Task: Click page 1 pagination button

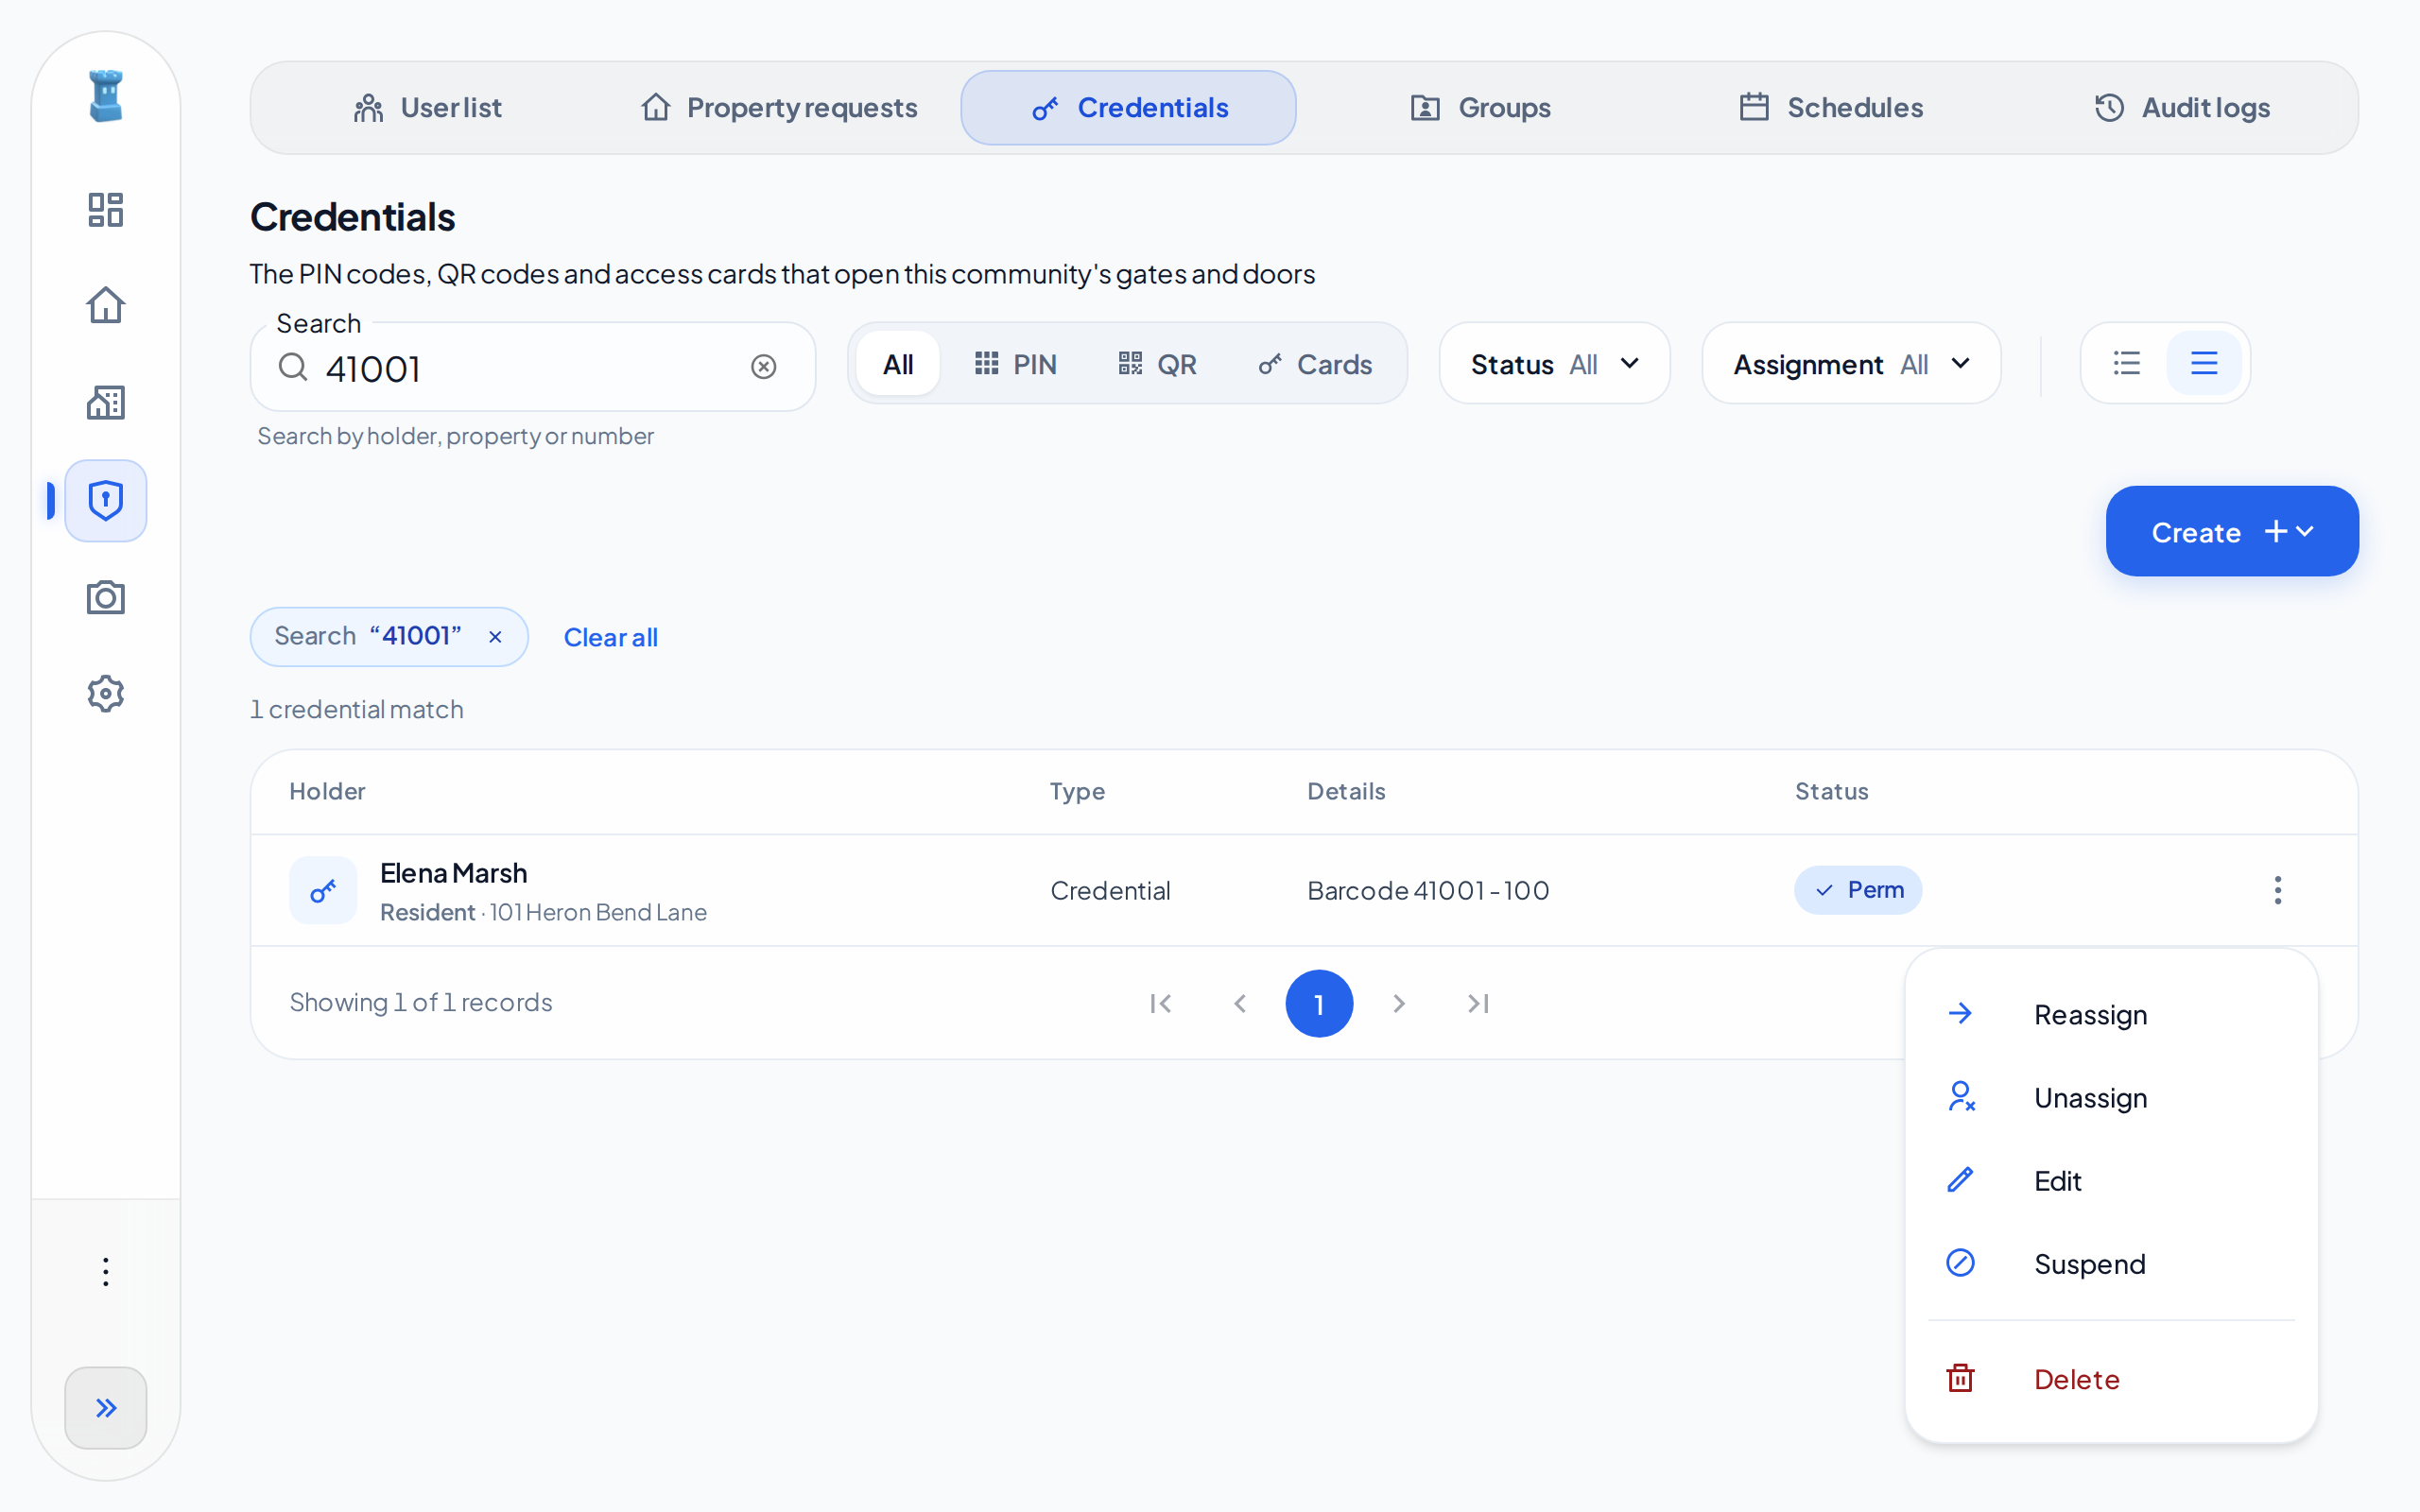Action: [x=1319, y=1003]
